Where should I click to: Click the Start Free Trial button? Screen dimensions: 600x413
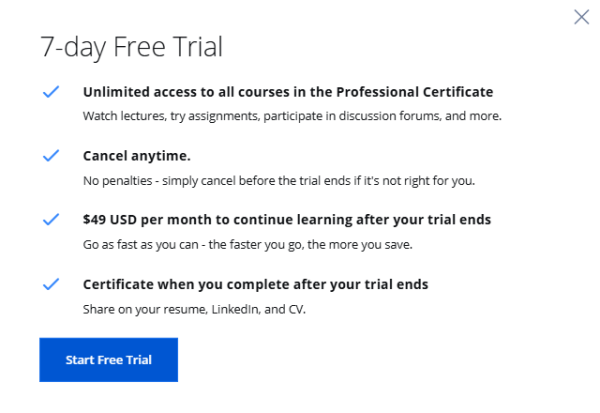108,360
